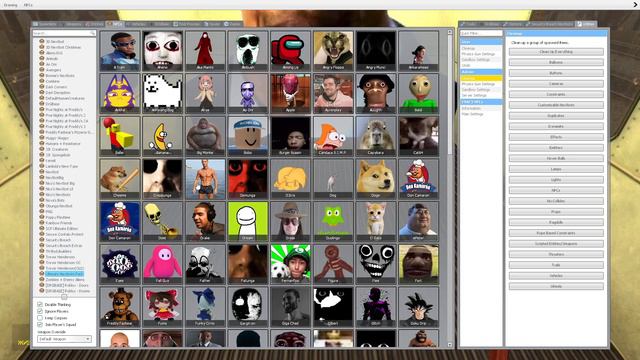Spawn the Drake with headphones NPC
The image size is (640, 360).
[x=205, y=221]
